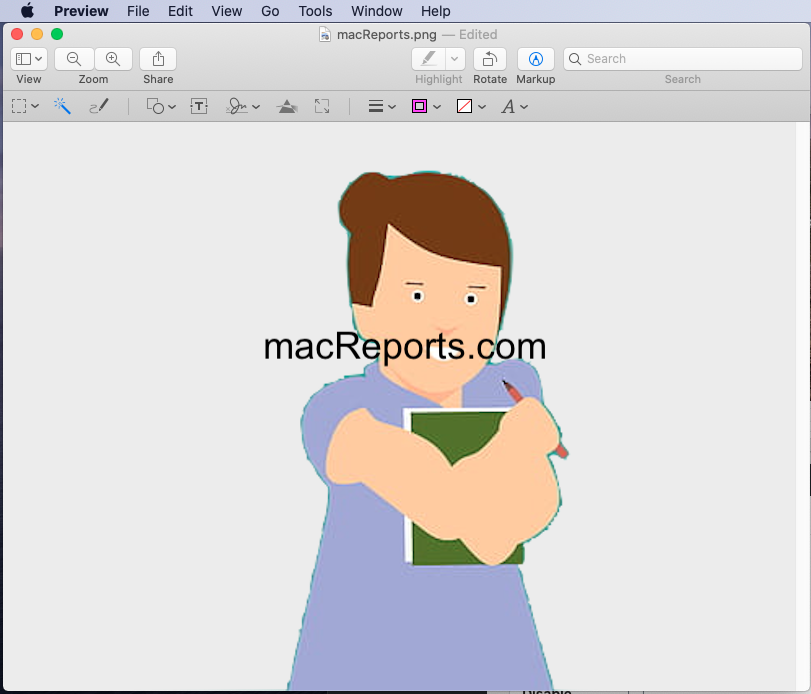Click the Highlight pen button
The width and height of the screenshot is (811, 694).
[428, 59]
